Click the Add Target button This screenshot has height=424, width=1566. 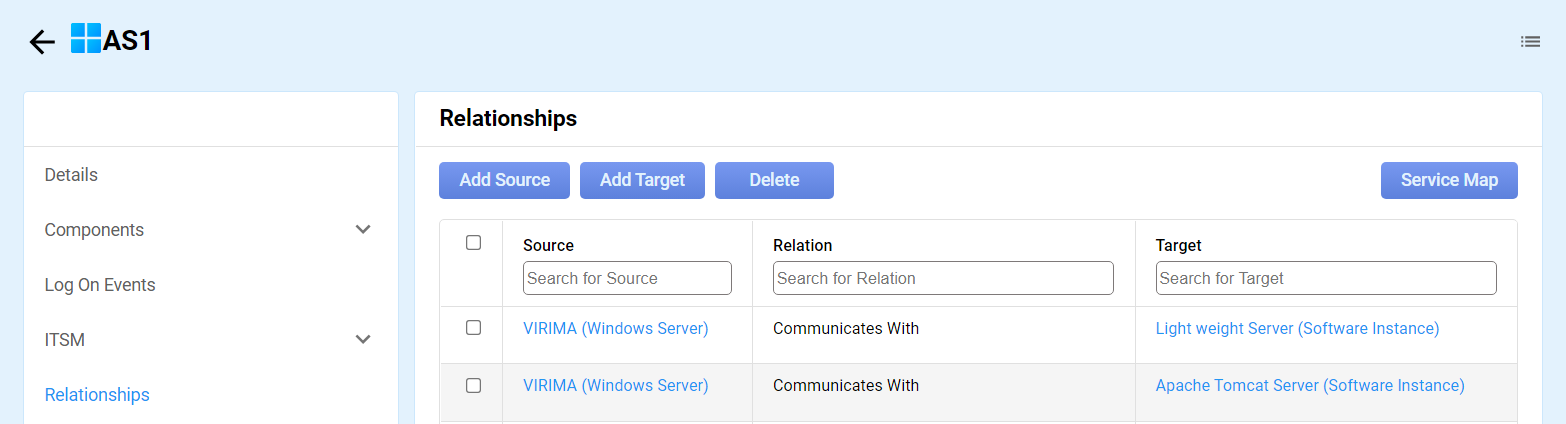tap(642, 180)
